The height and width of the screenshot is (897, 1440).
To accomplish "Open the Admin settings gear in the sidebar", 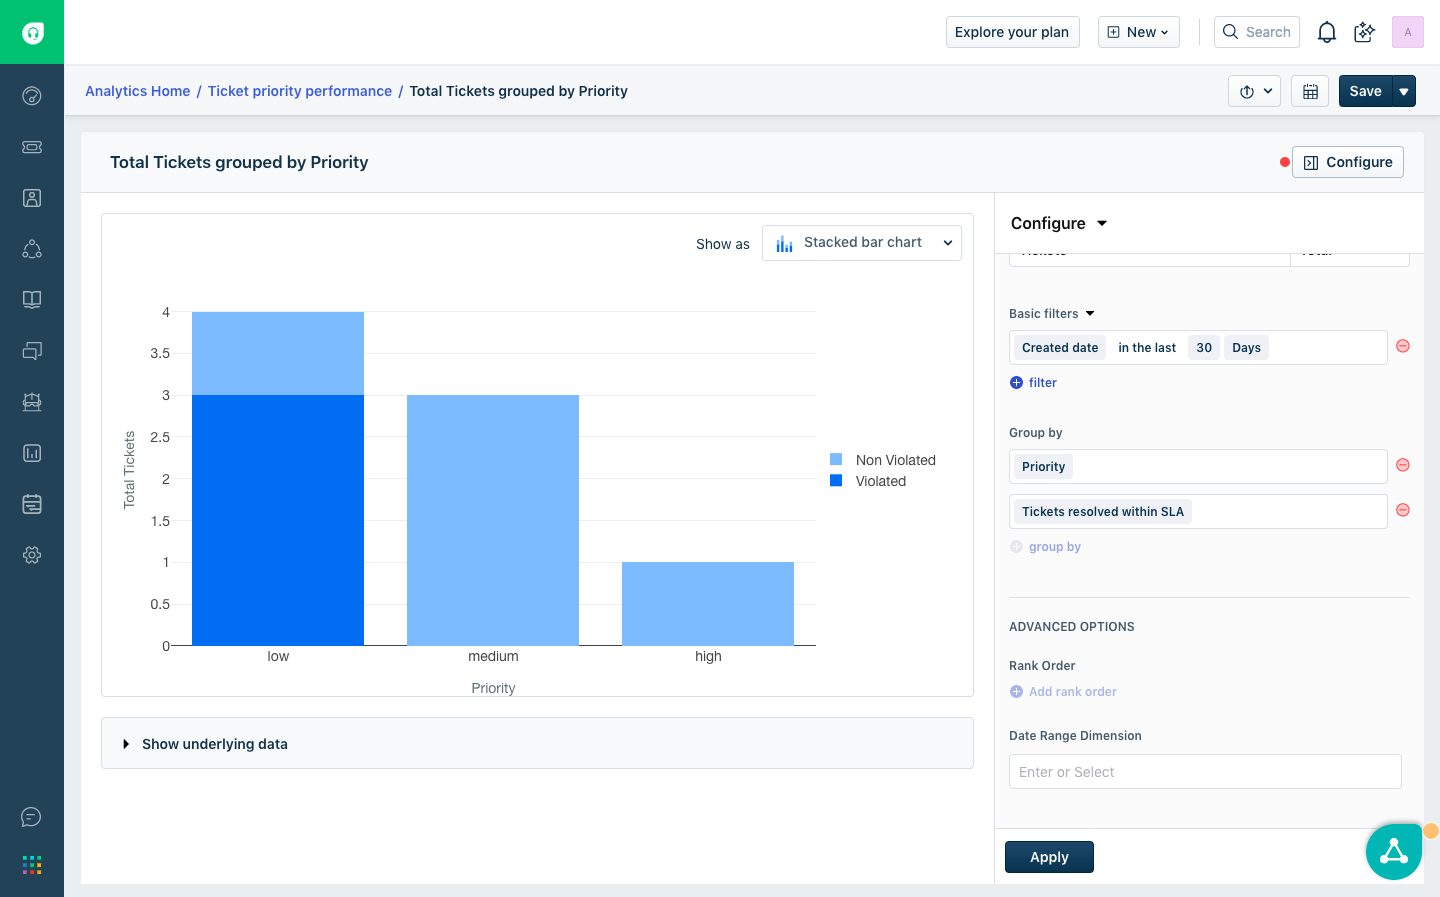I will pyautogui.click(x=32, y=555).
